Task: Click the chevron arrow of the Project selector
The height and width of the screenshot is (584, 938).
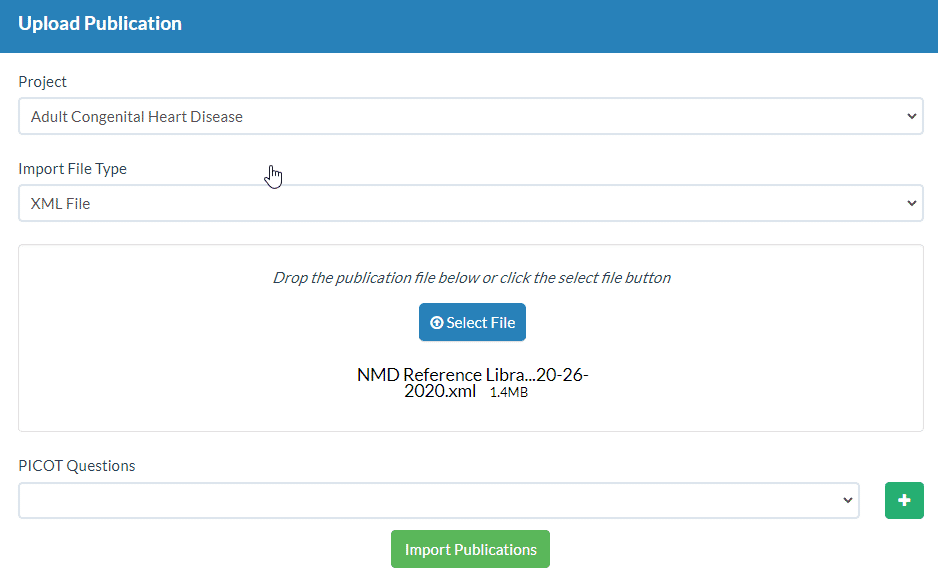Action: click(911, 116)
